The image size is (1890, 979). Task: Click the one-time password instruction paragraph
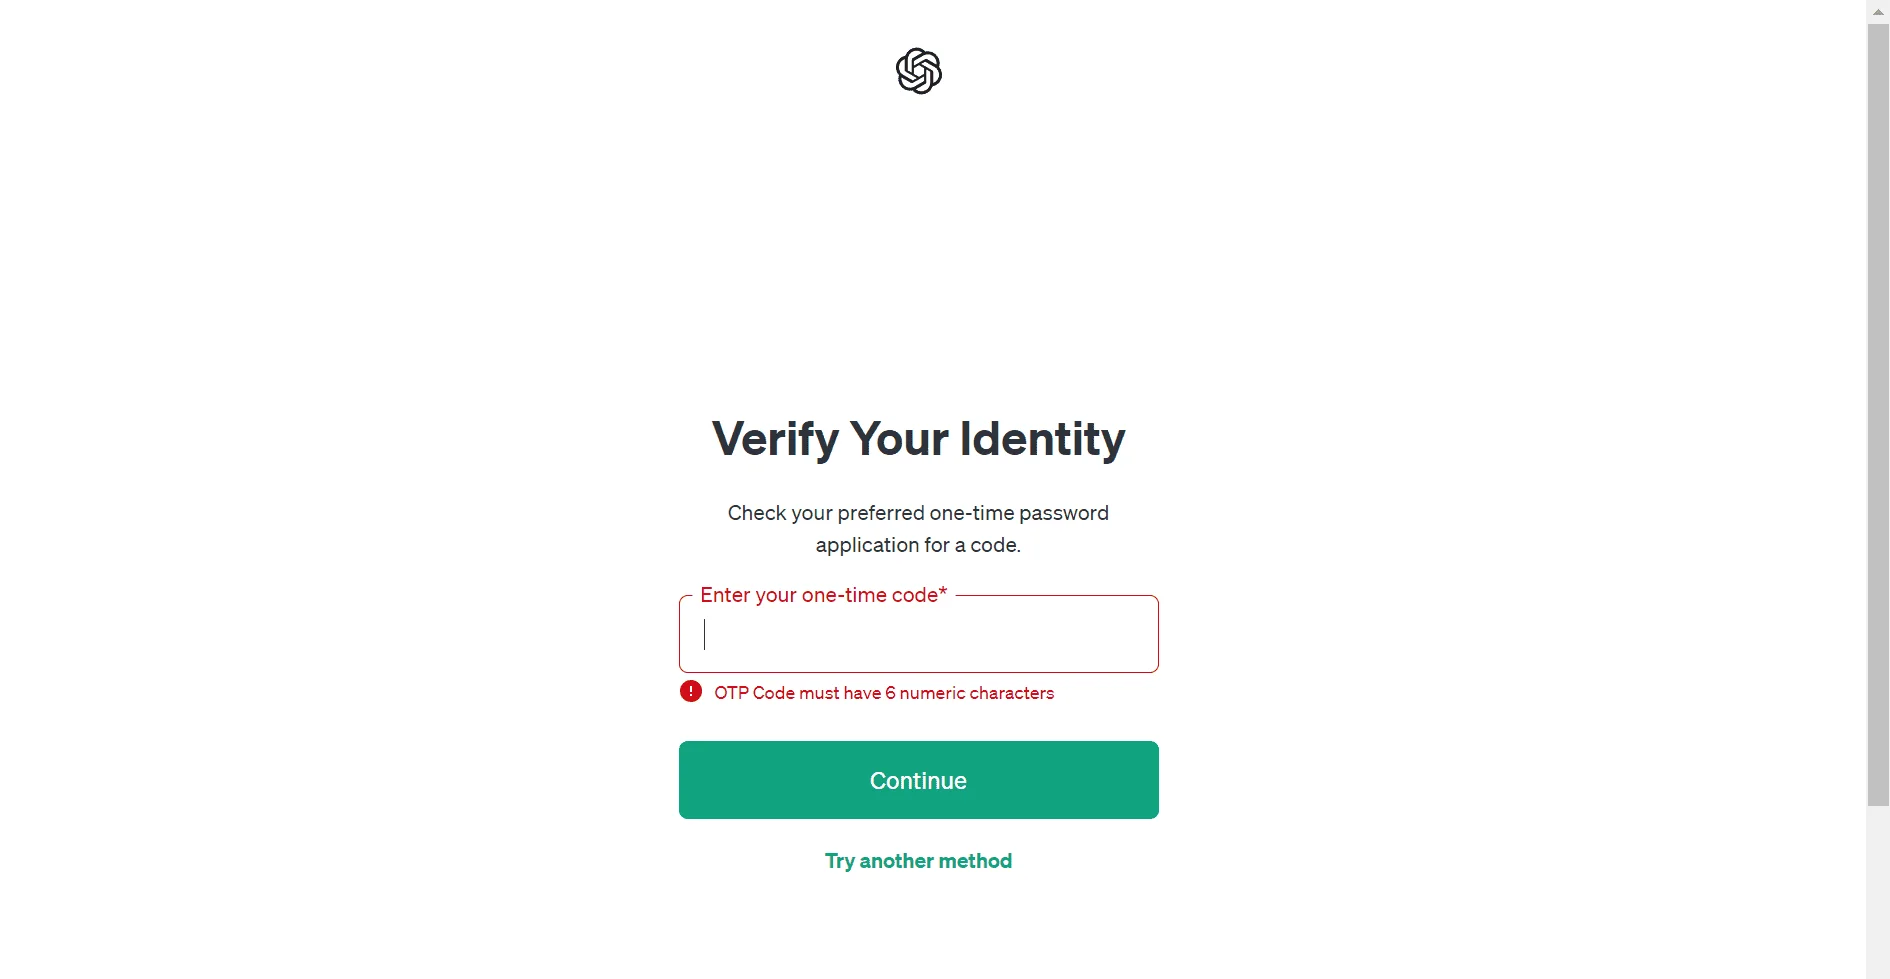[x=918, y=529]
